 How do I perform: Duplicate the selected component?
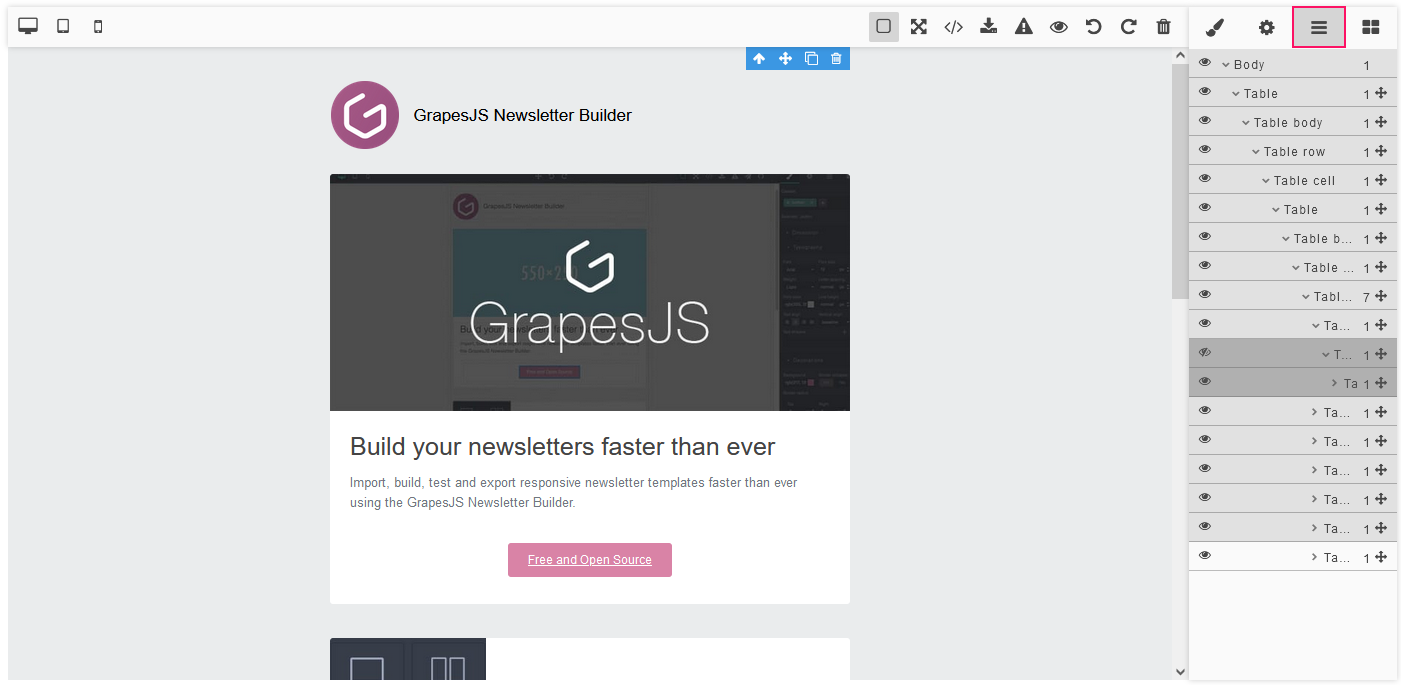(x=811, y=59)
